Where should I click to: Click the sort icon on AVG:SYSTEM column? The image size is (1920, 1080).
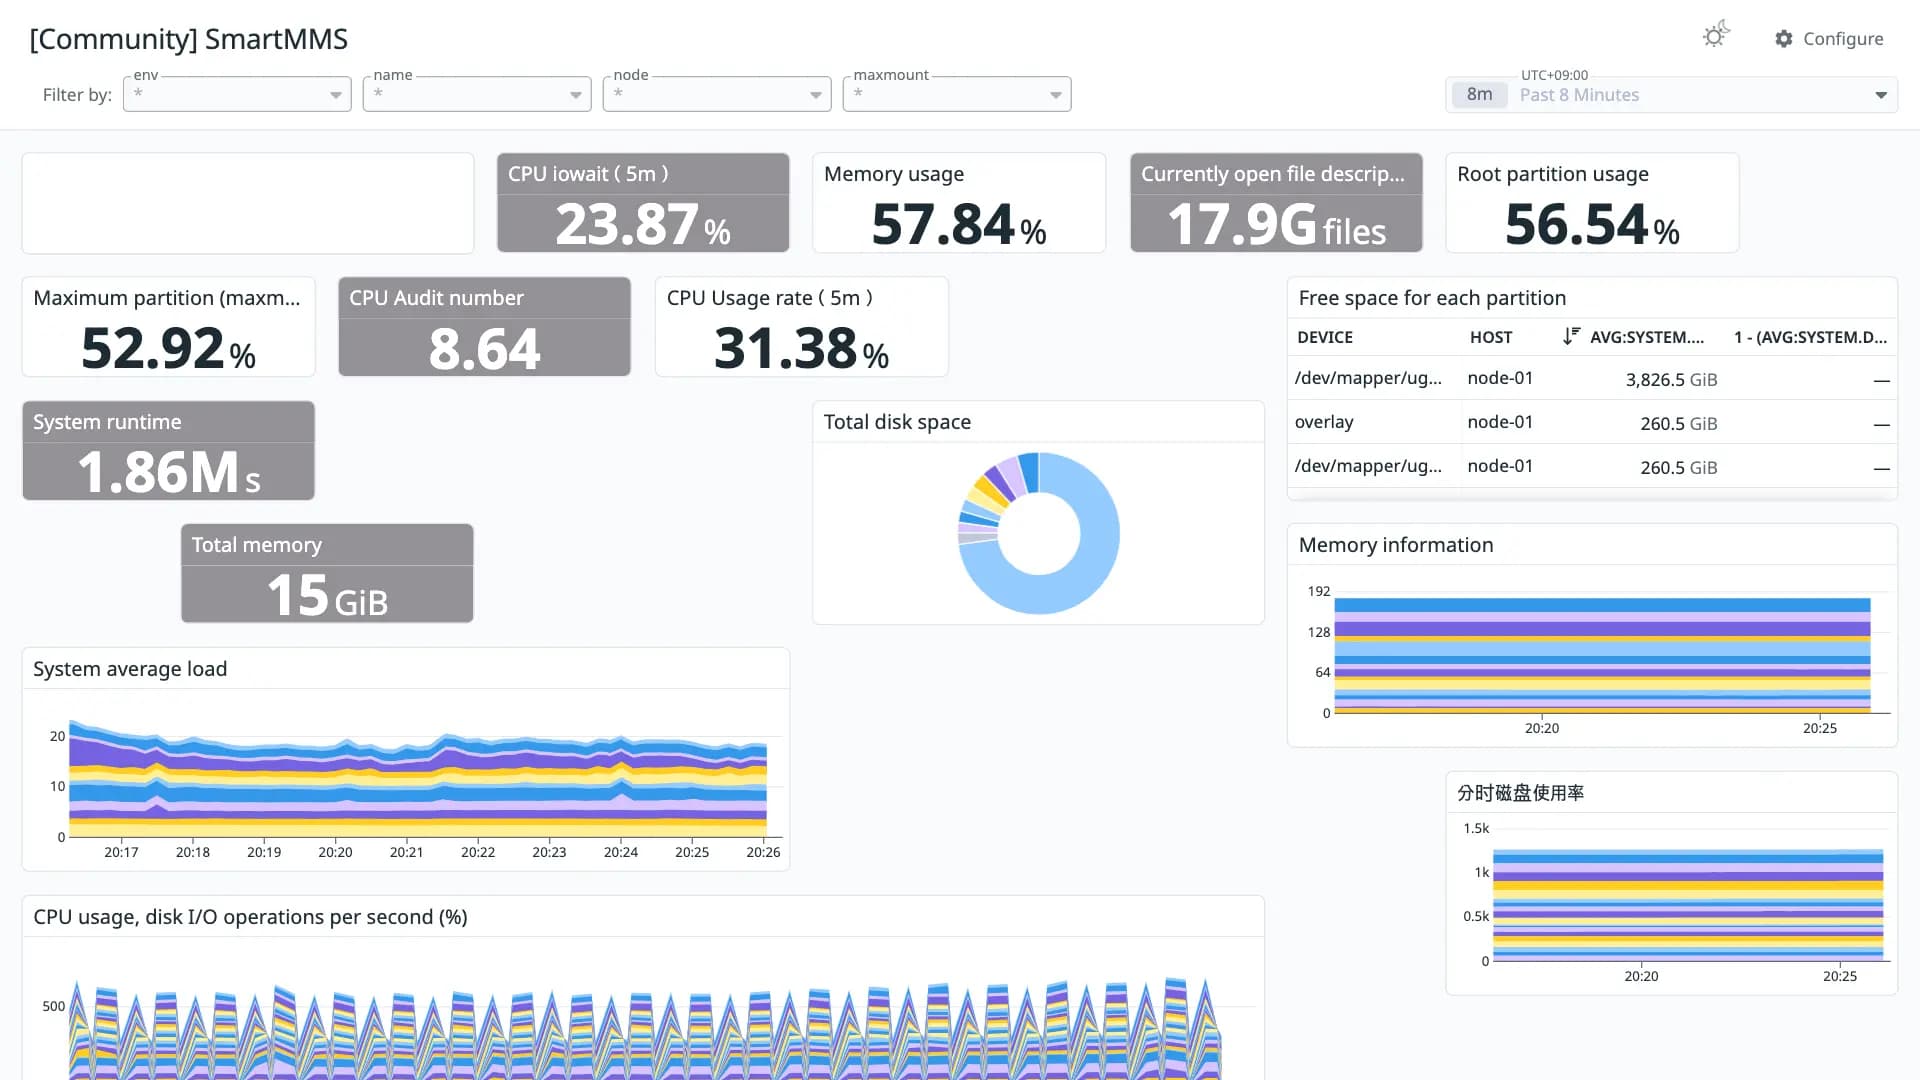point(1571,336)
